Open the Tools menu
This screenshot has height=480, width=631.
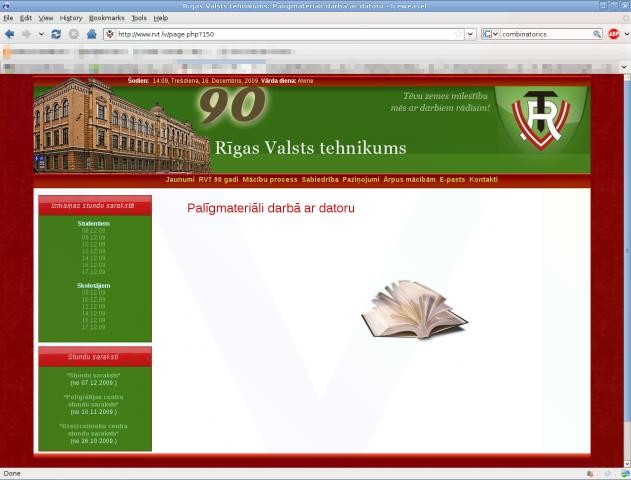point(139,18)
